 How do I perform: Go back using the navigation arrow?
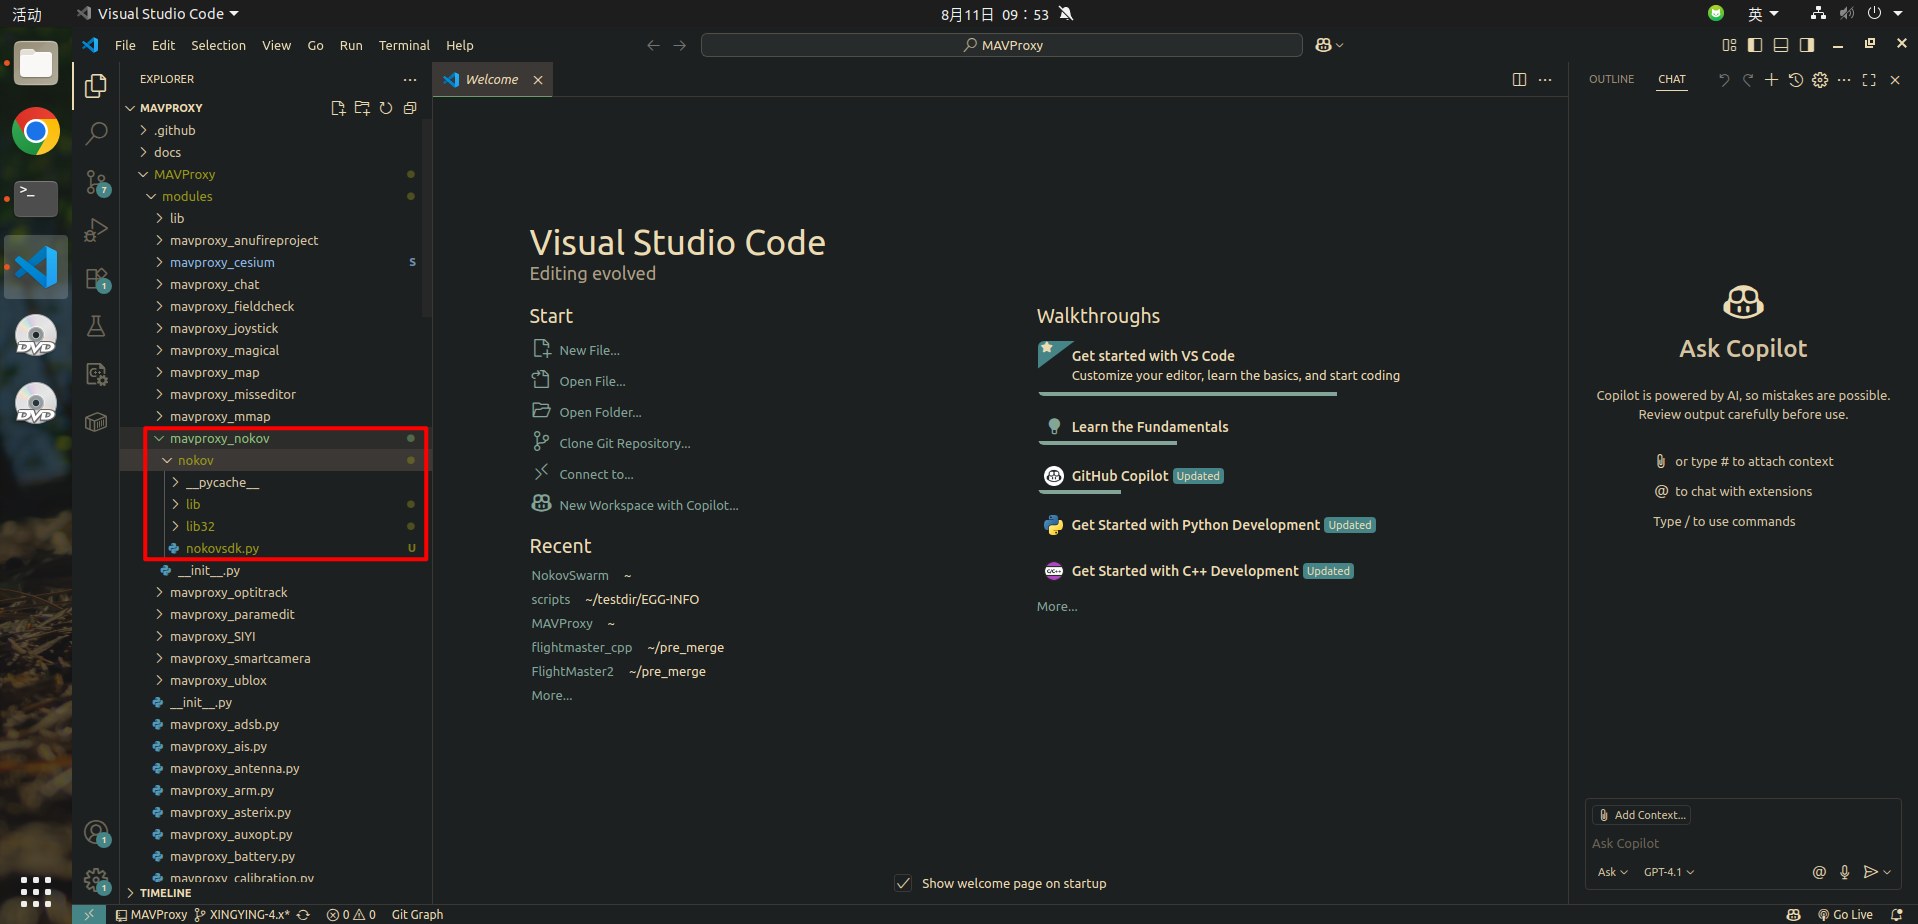point(654,45)
